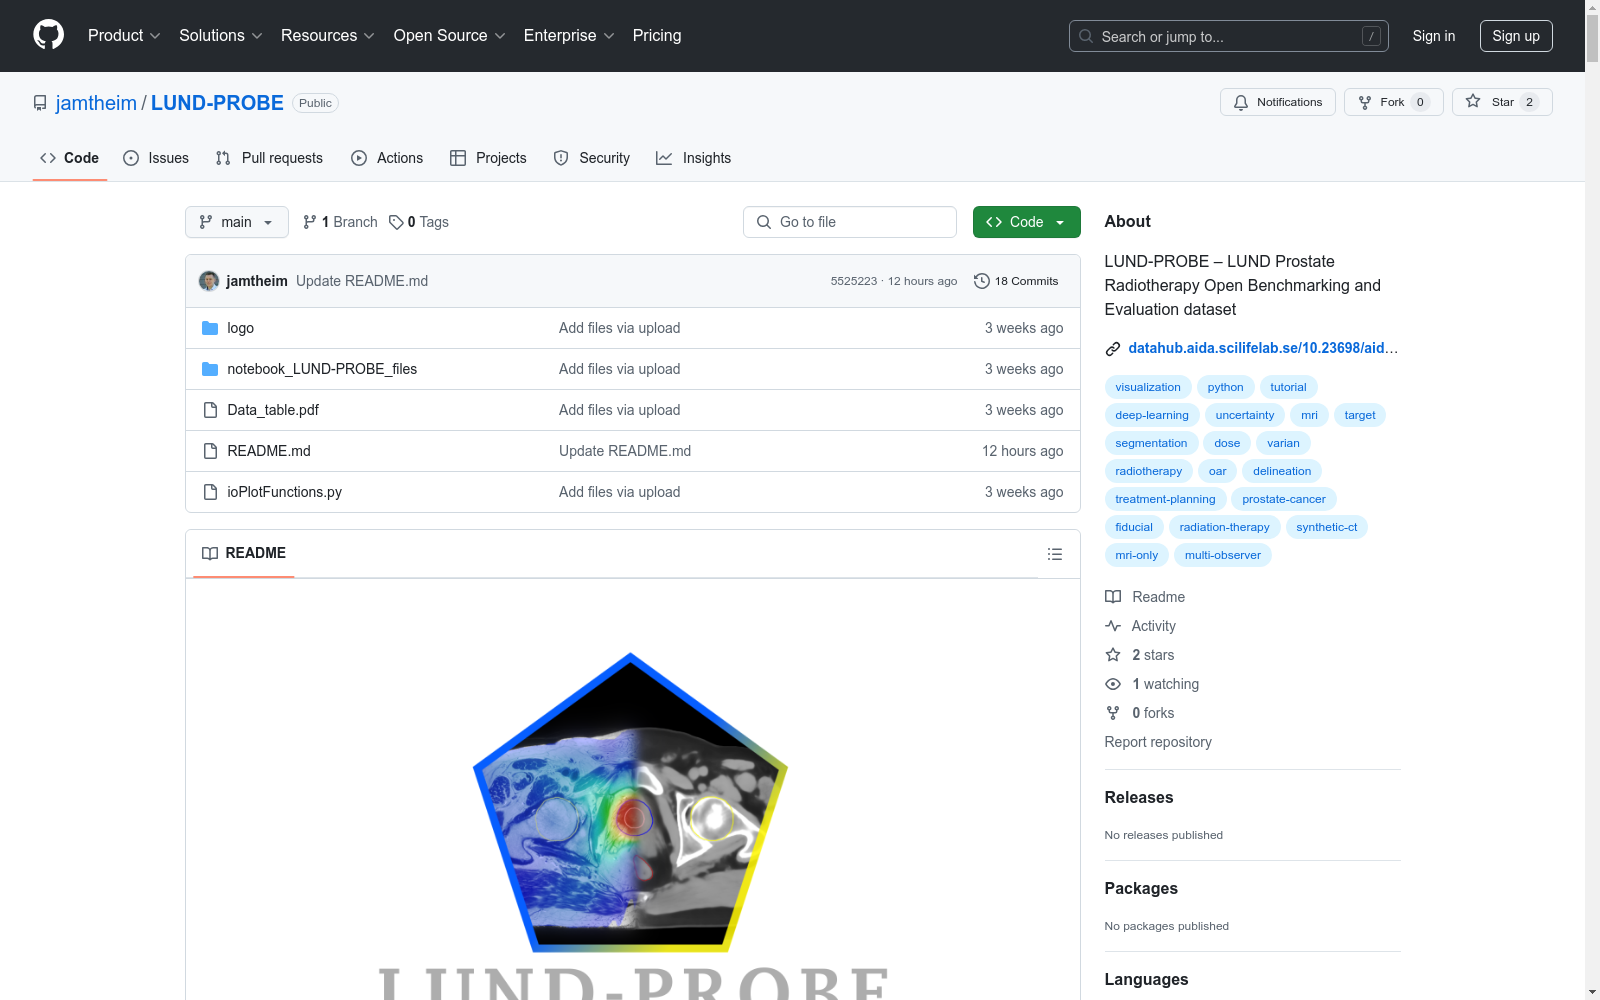The height and width of the screenshot is (1000, 1600).
Task: Click the repository book icon beside jamtheim
Action: tap(39, 102)
